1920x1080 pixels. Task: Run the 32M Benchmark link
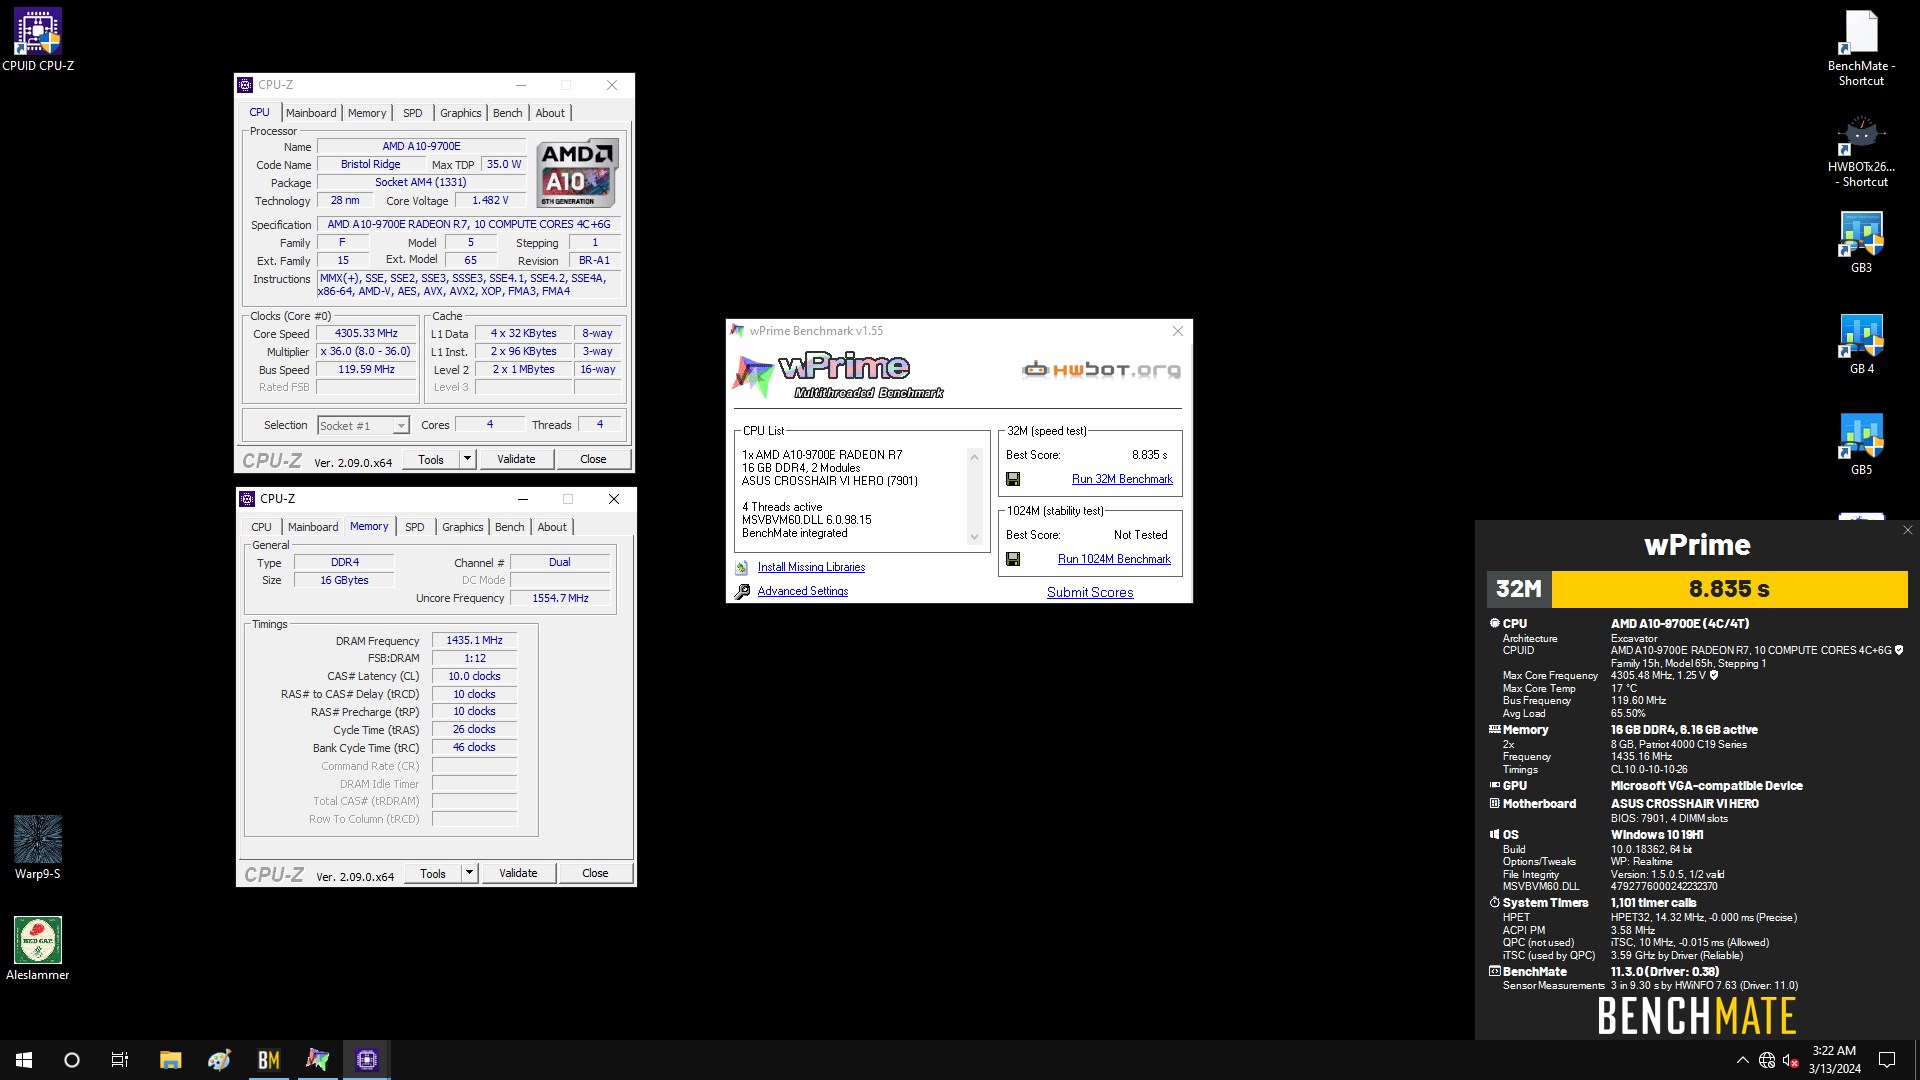(1122, 479)
